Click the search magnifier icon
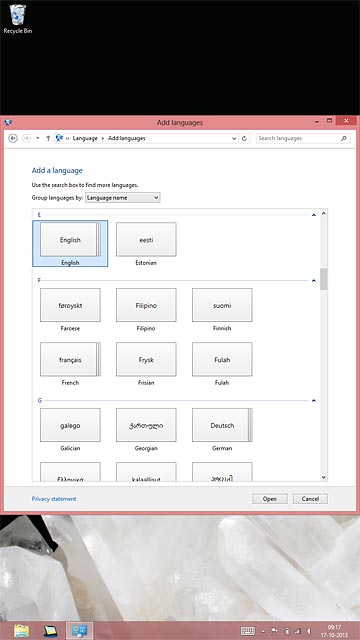Screen dimensions: 360x640 pyautogui.click(x=344, y=138)
